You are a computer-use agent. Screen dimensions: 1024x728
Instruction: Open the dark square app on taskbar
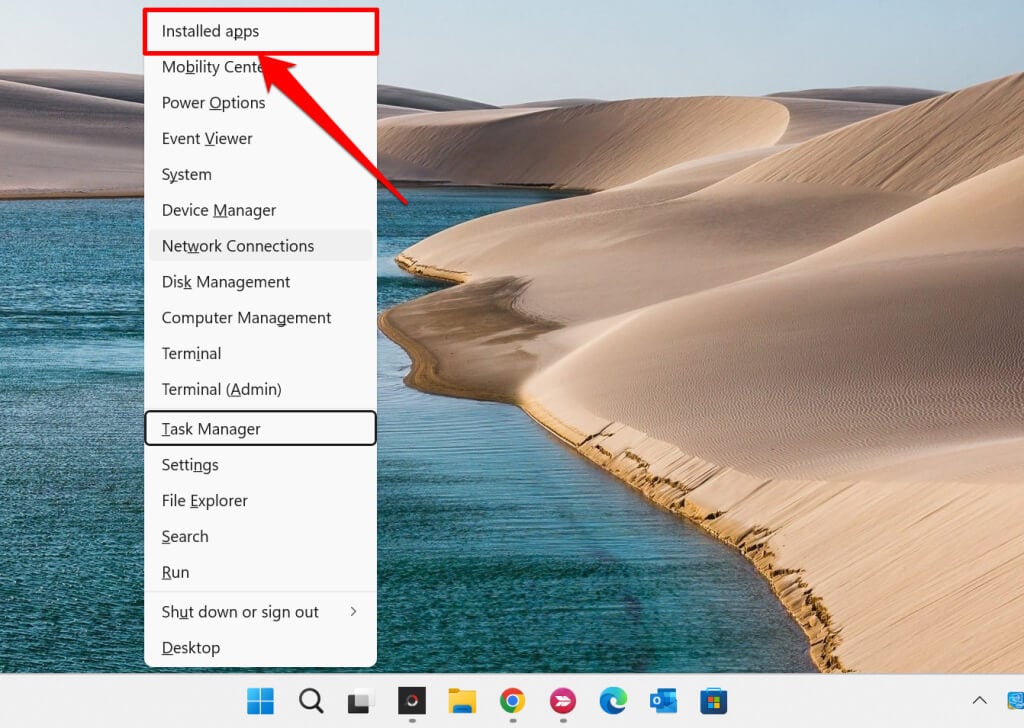point(411,701)
